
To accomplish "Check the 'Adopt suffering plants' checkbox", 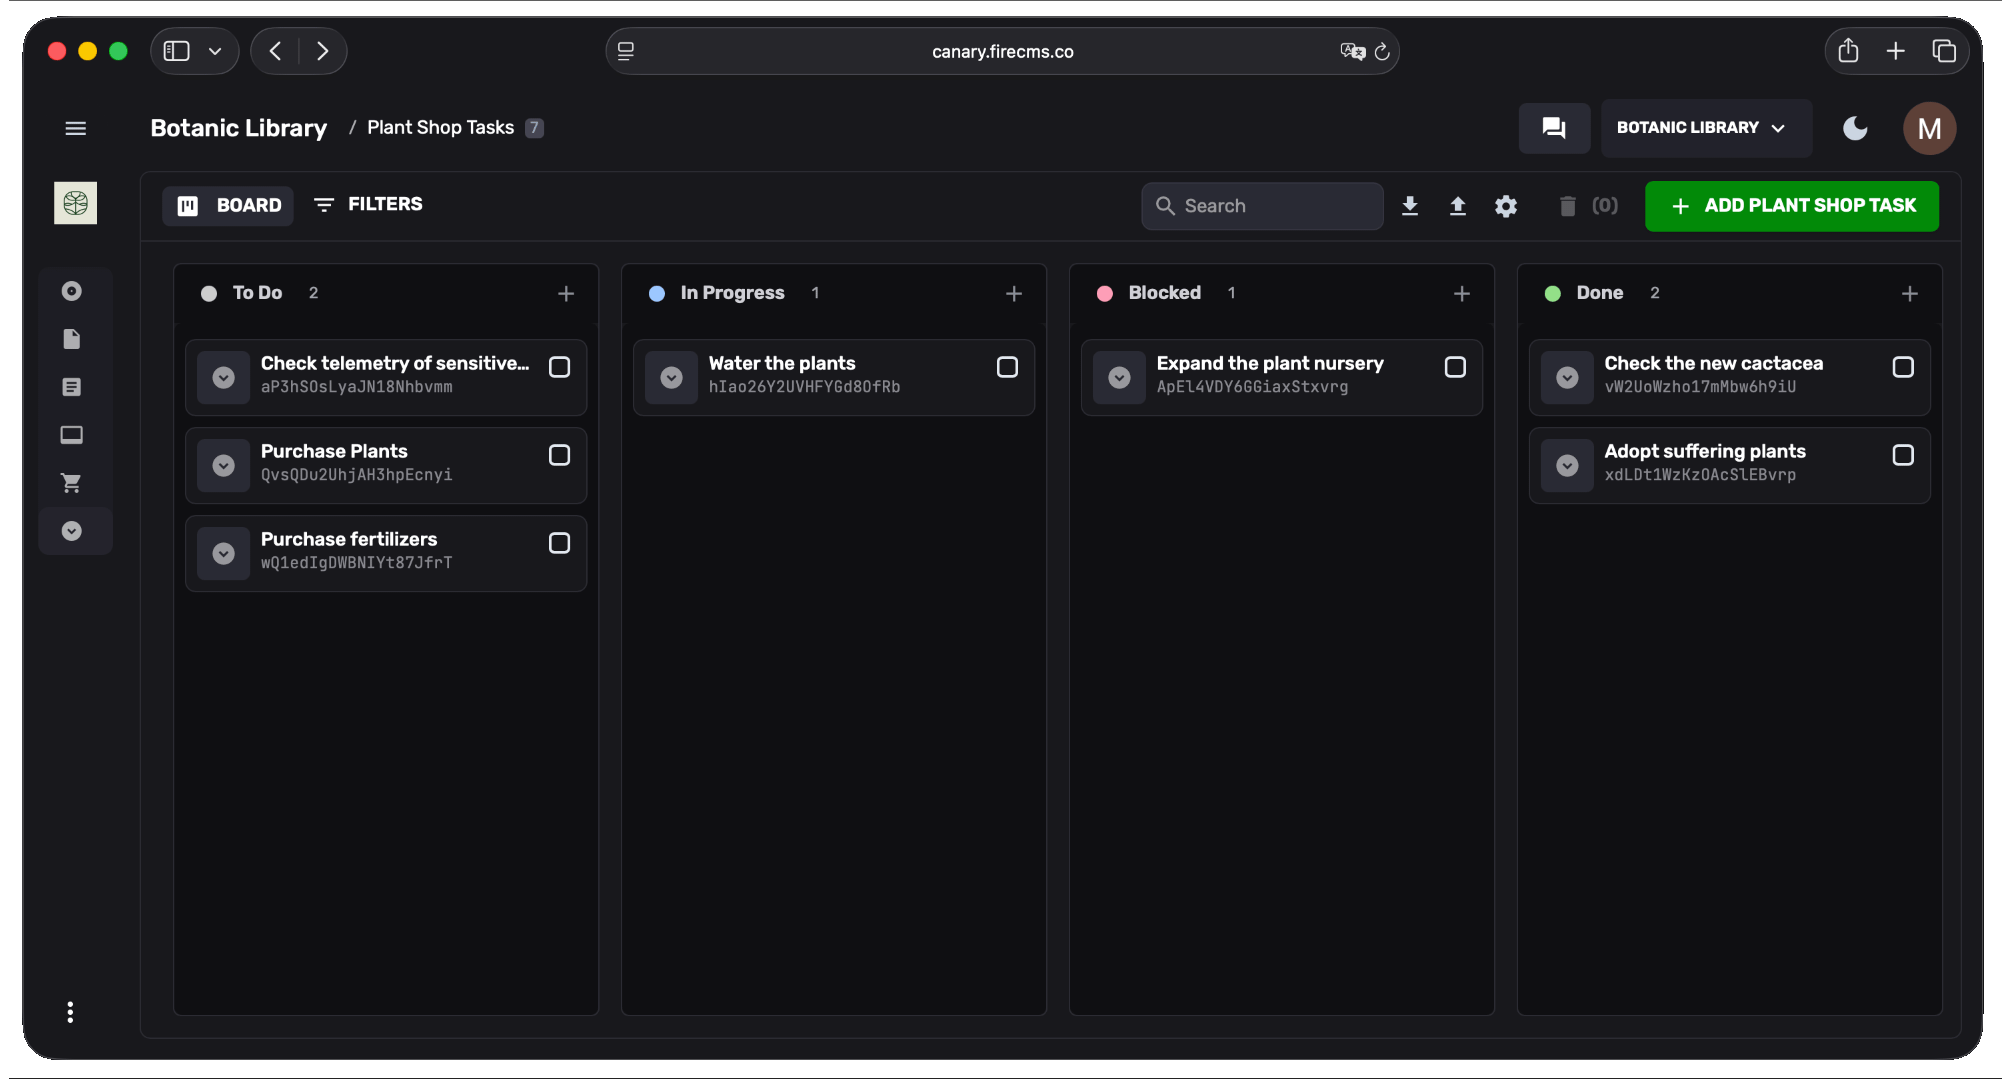I will click(1903, 455).
